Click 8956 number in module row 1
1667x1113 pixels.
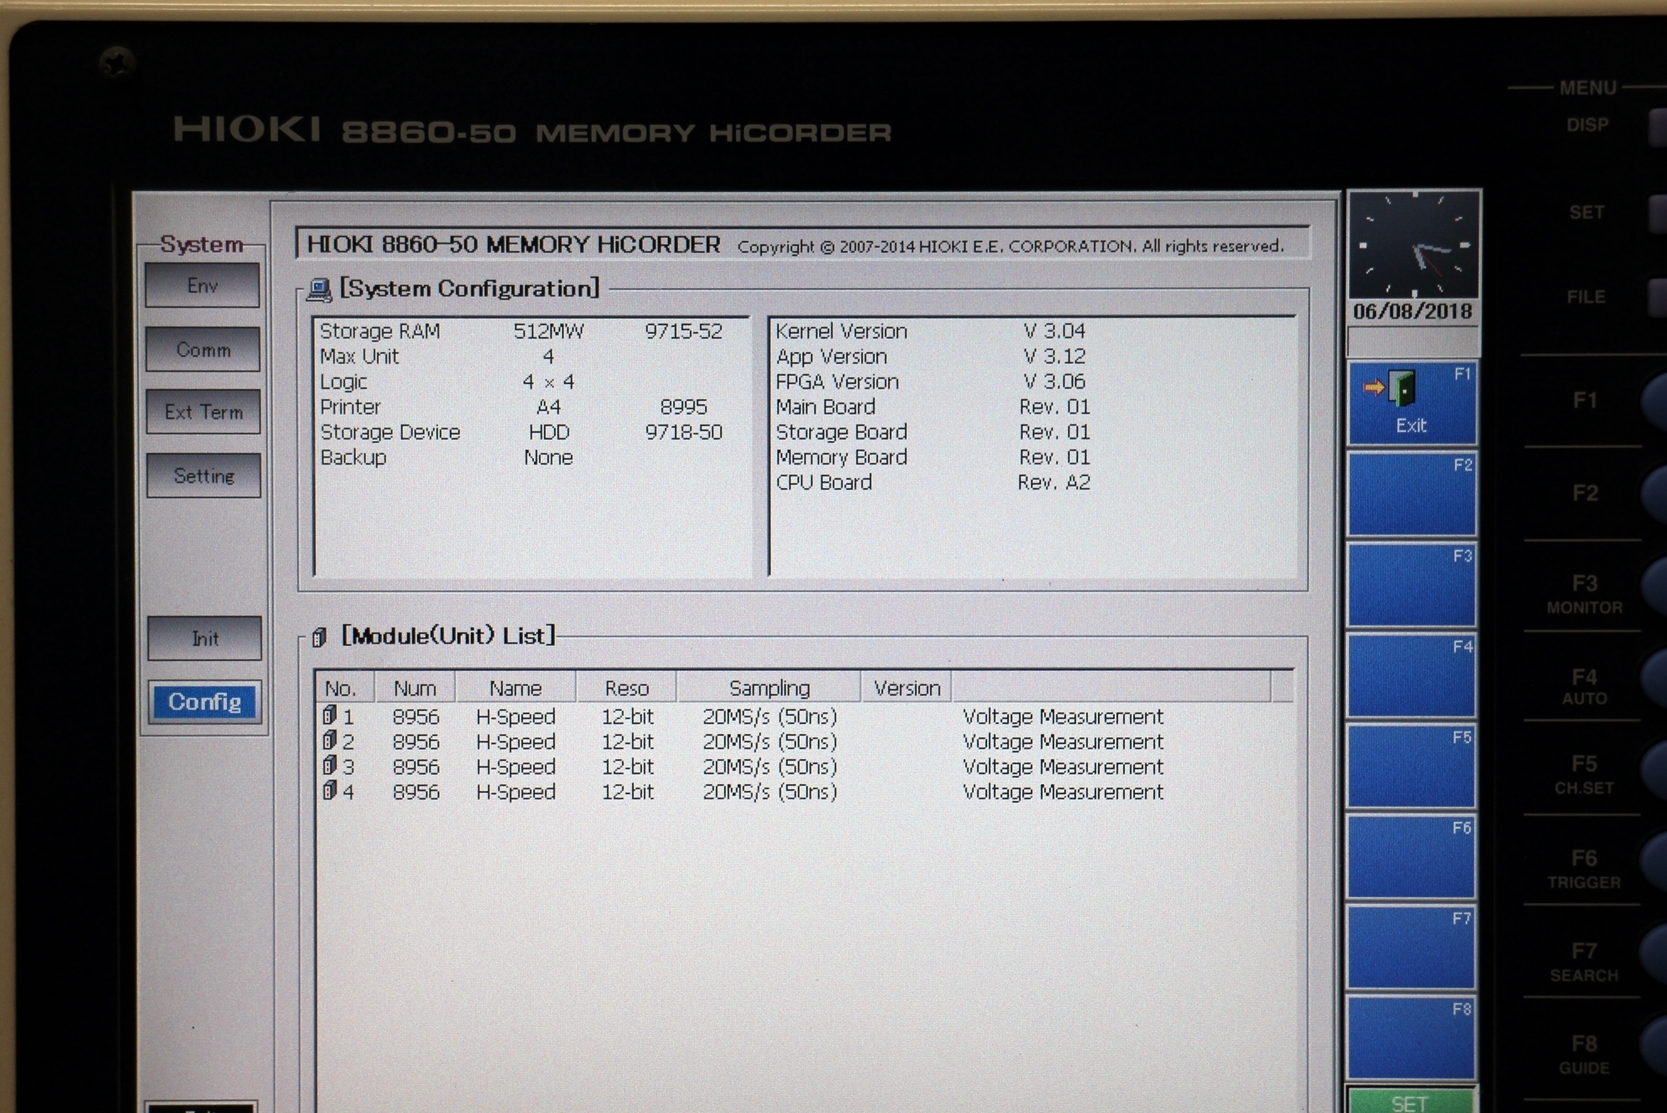click(x=415, y=717)
